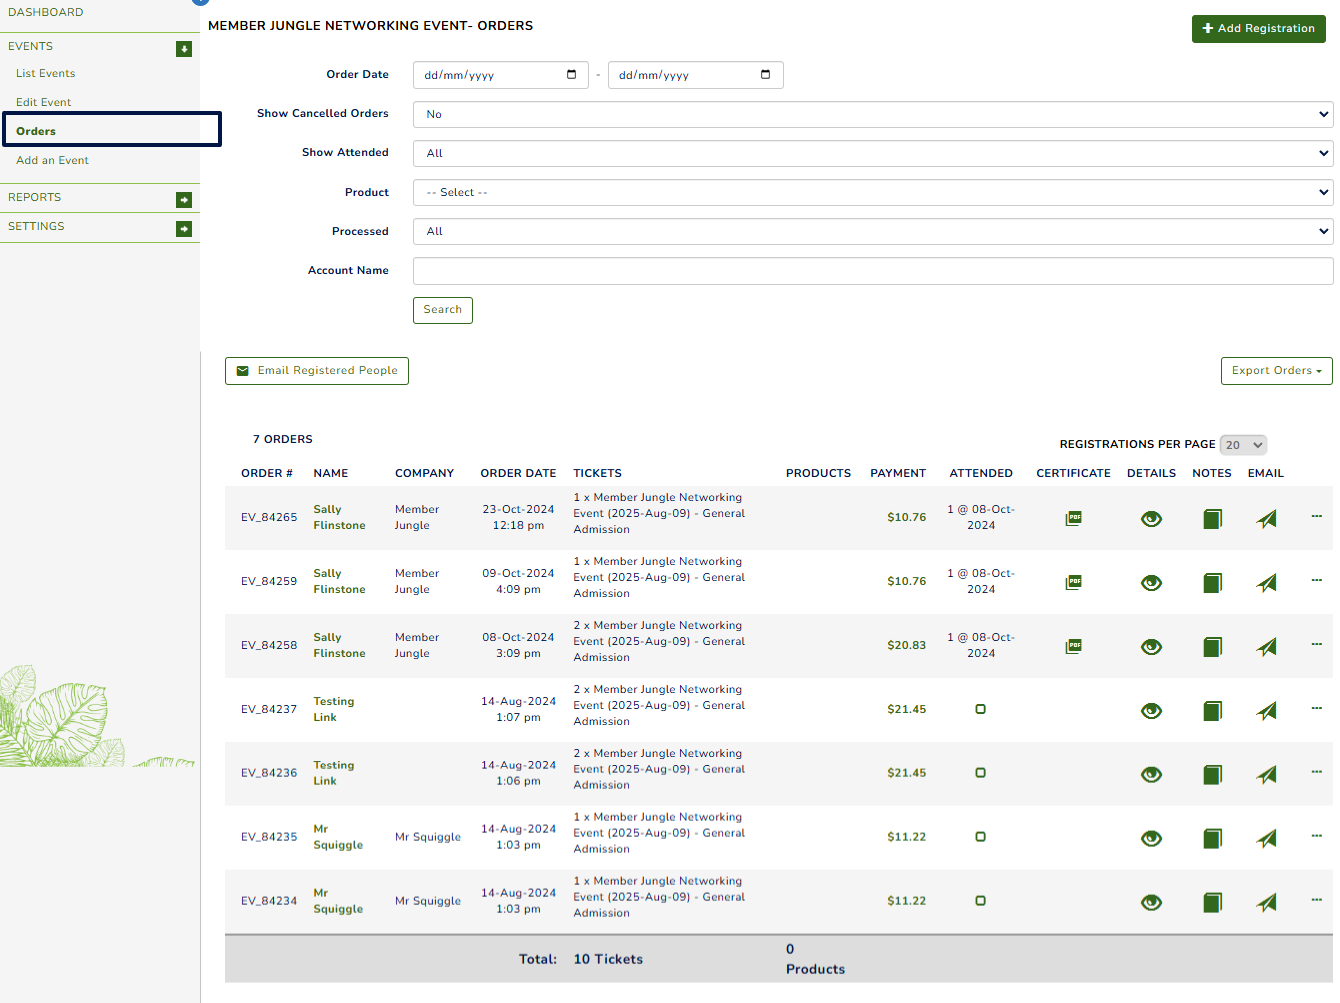Open PDF certificate for order EV_84265
Screen dimensions: 1340x1003
1073,518
